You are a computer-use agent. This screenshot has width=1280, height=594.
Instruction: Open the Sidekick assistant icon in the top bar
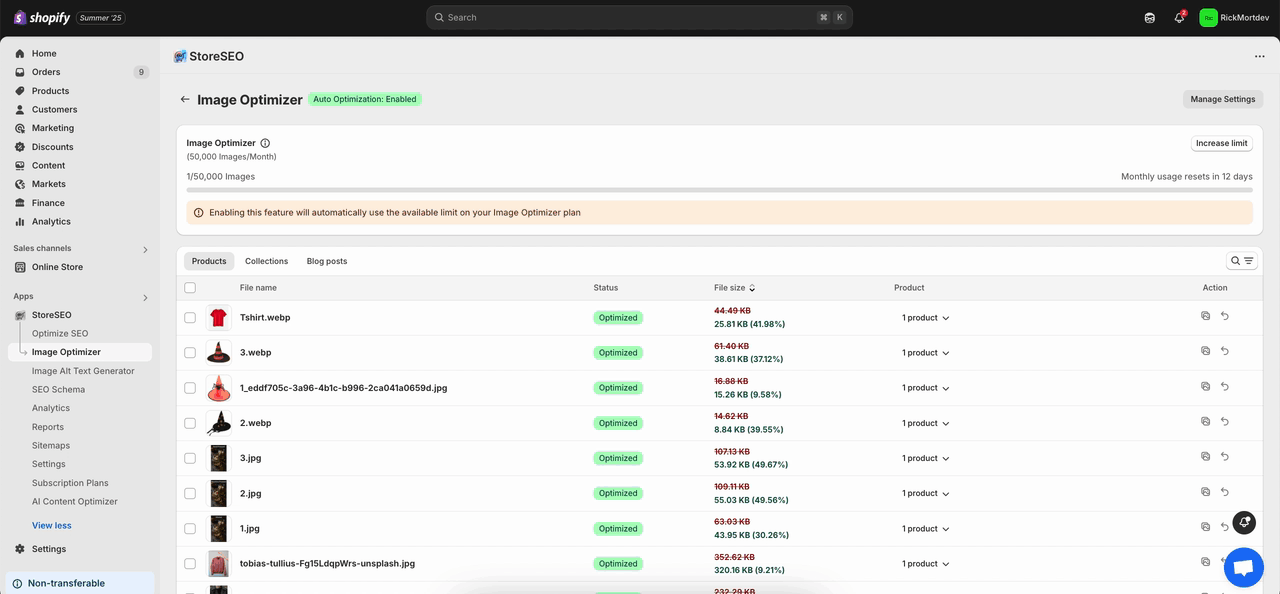click(1150, 18)
